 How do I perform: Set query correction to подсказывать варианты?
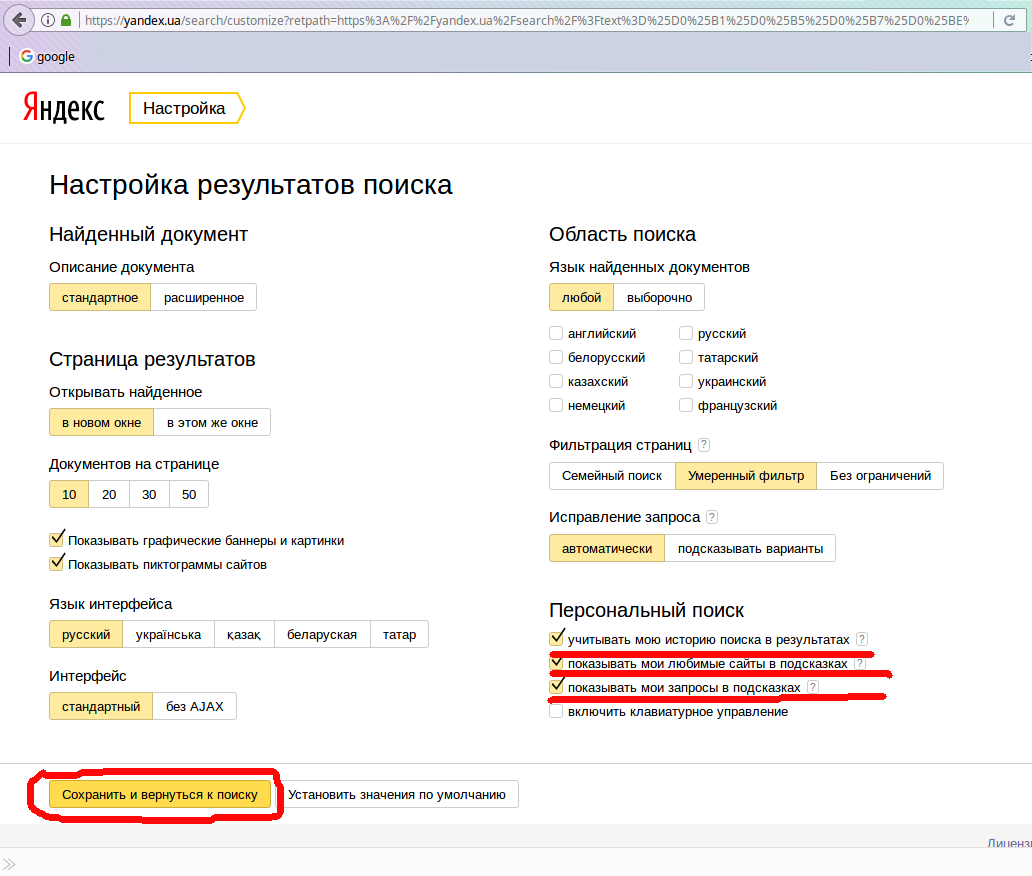coord(750,548)
